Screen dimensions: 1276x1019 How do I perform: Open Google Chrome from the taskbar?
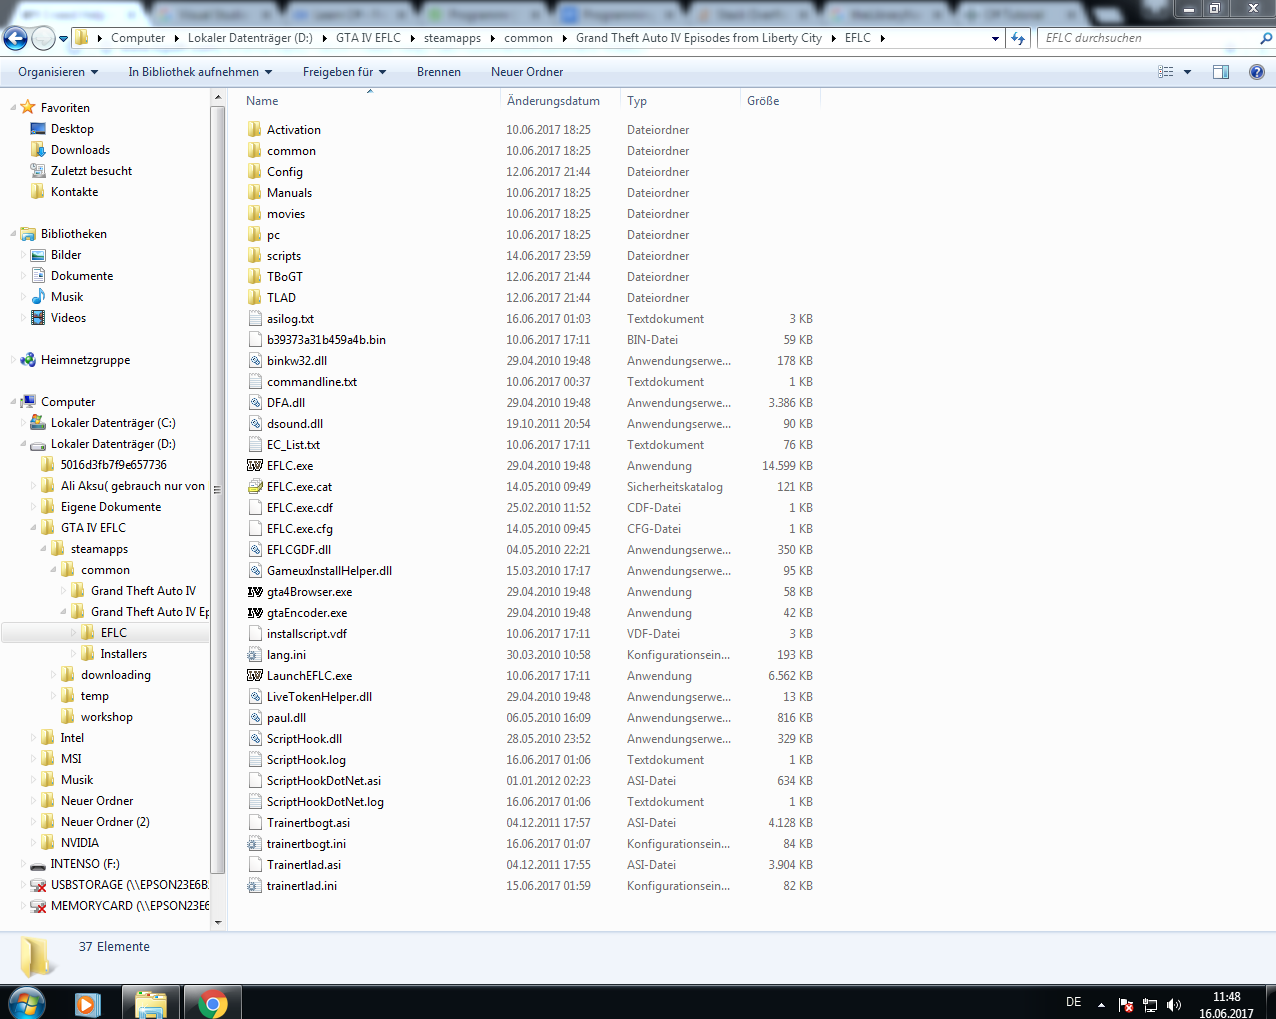point(212,1003)
